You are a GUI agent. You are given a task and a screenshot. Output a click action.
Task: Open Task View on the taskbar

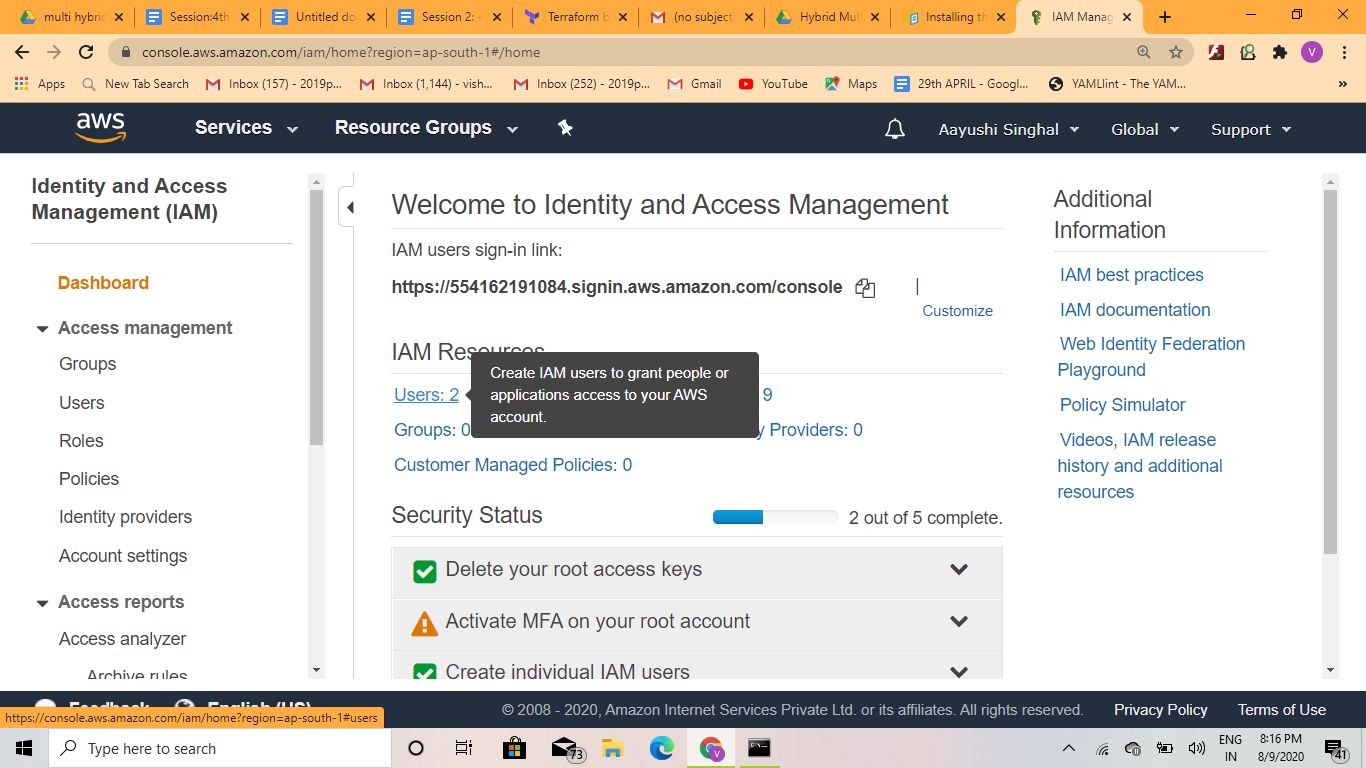pyautogui.click(x=463, y=748)
